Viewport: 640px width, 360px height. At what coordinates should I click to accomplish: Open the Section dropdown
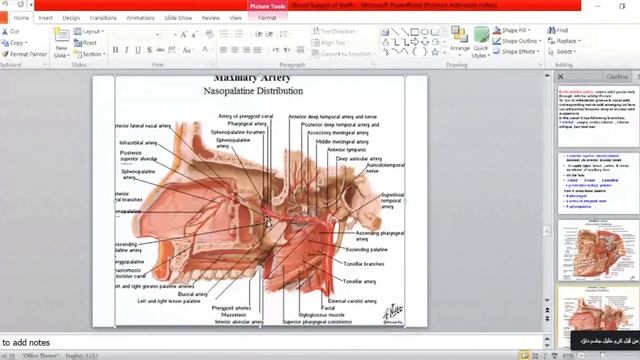click(x=90, y=54)
